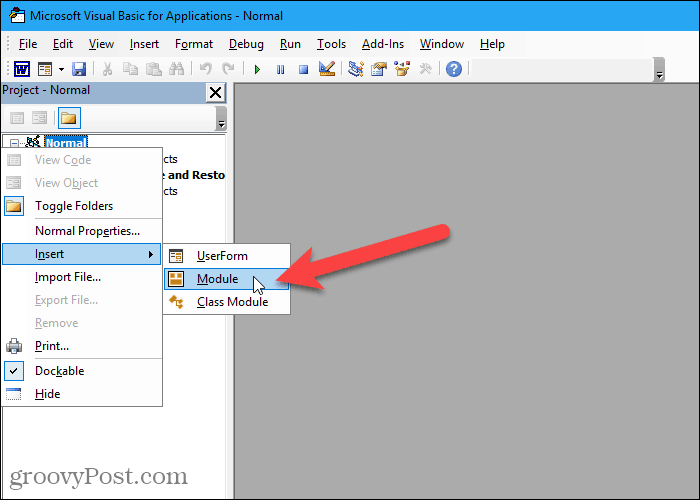Open the Add-Ins menu
The height and width of the screenshot is (500, 700).
(x=383, y=44)
